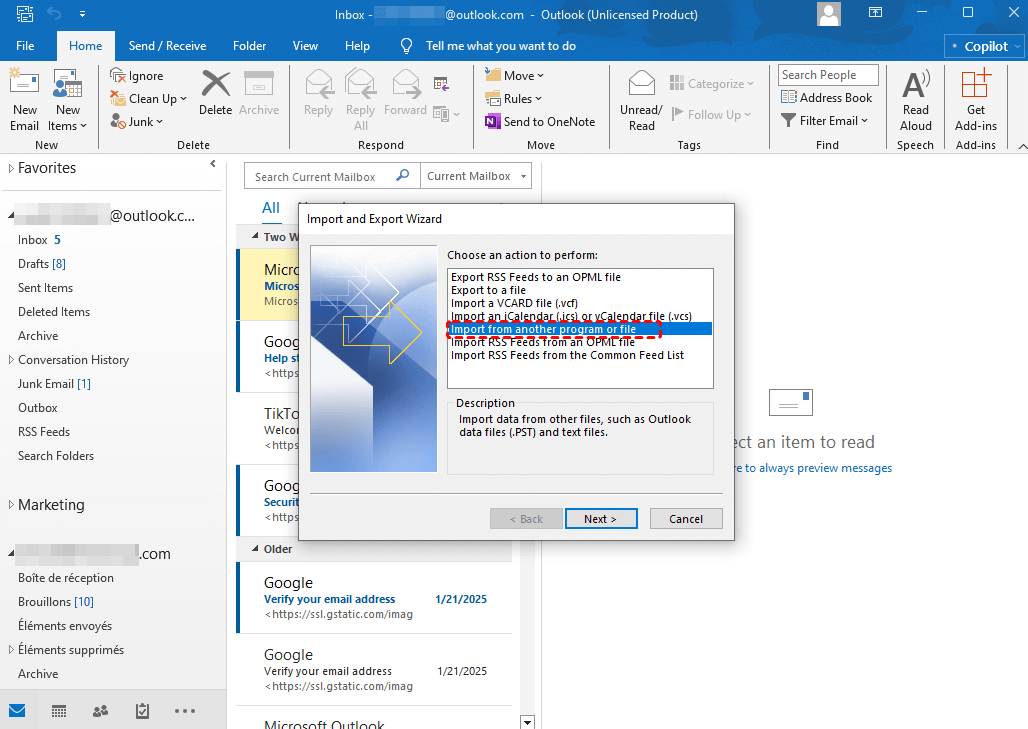Expand the Favorites section
1028x729 pixels.
click(x=11, y=168)
